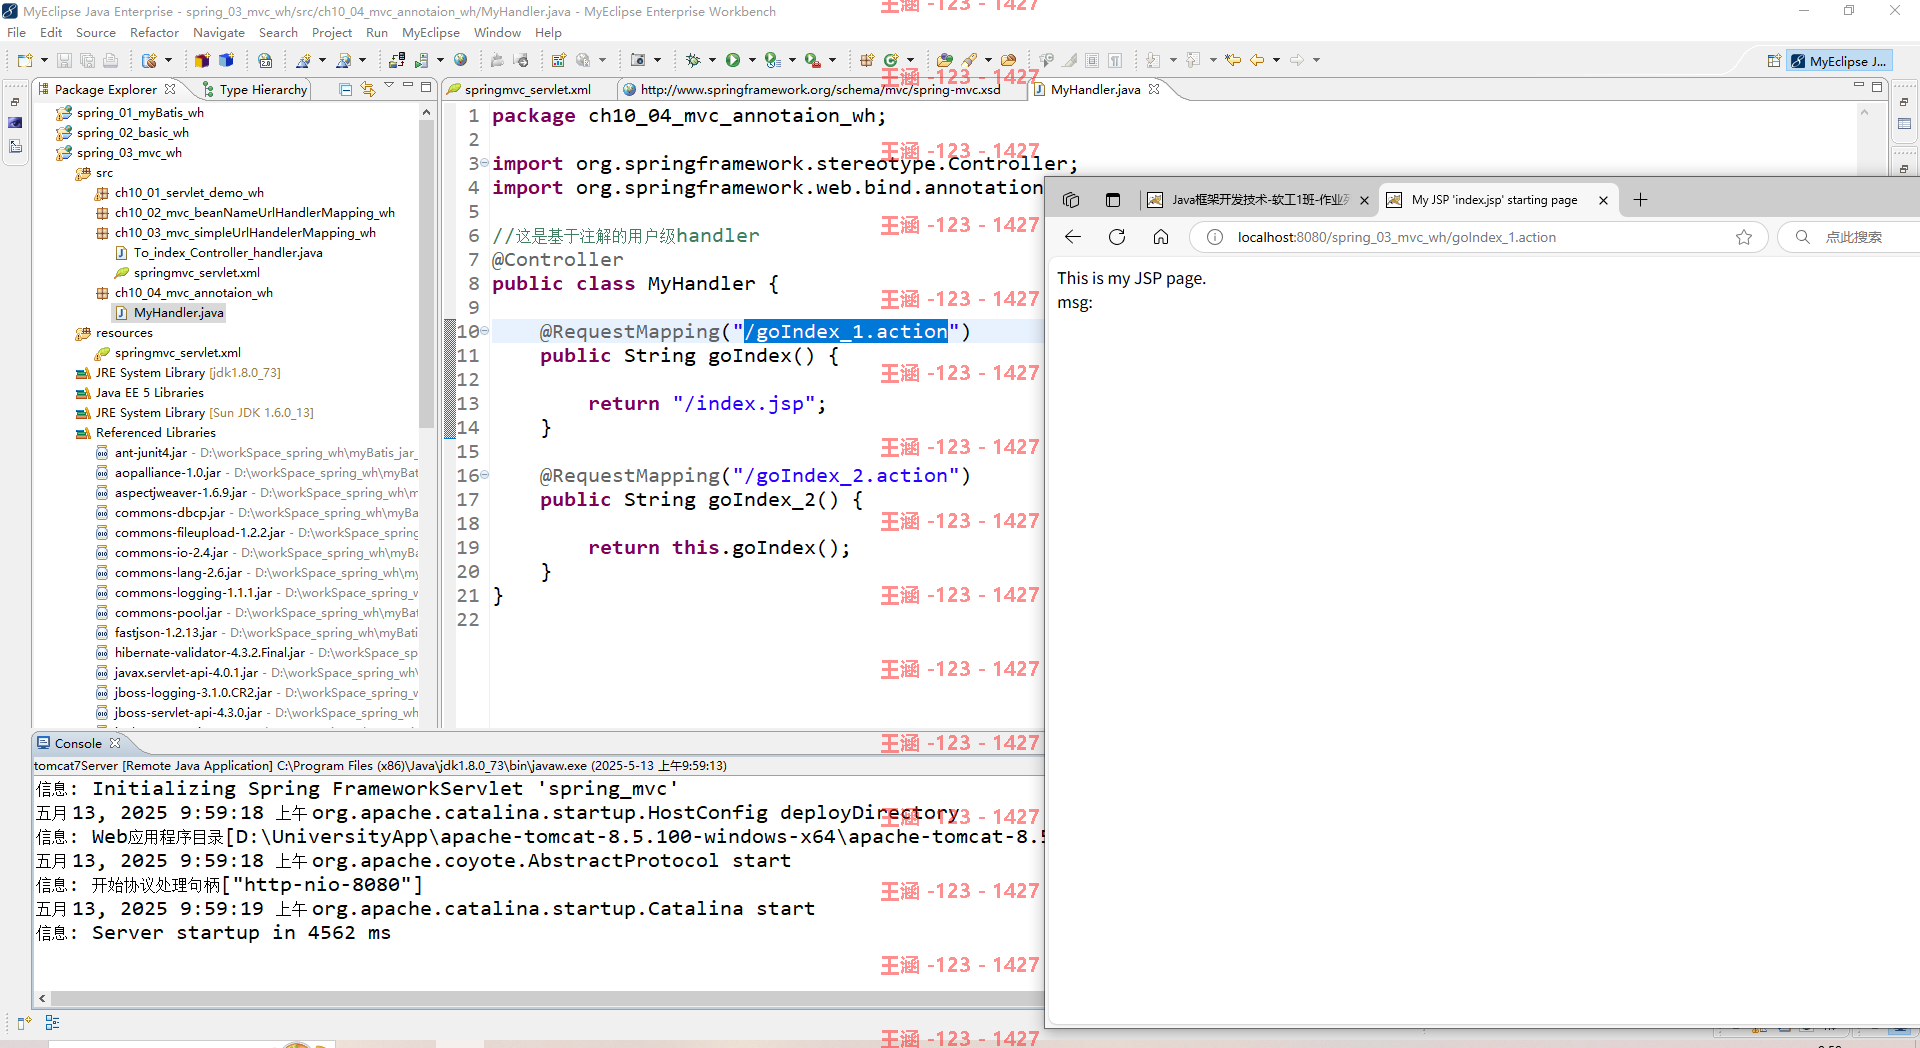Viewport: 1920px width, 1048px height.
Task: Toggle Show Whitespace Characters icon
Action: click(x=1115, y=60)
